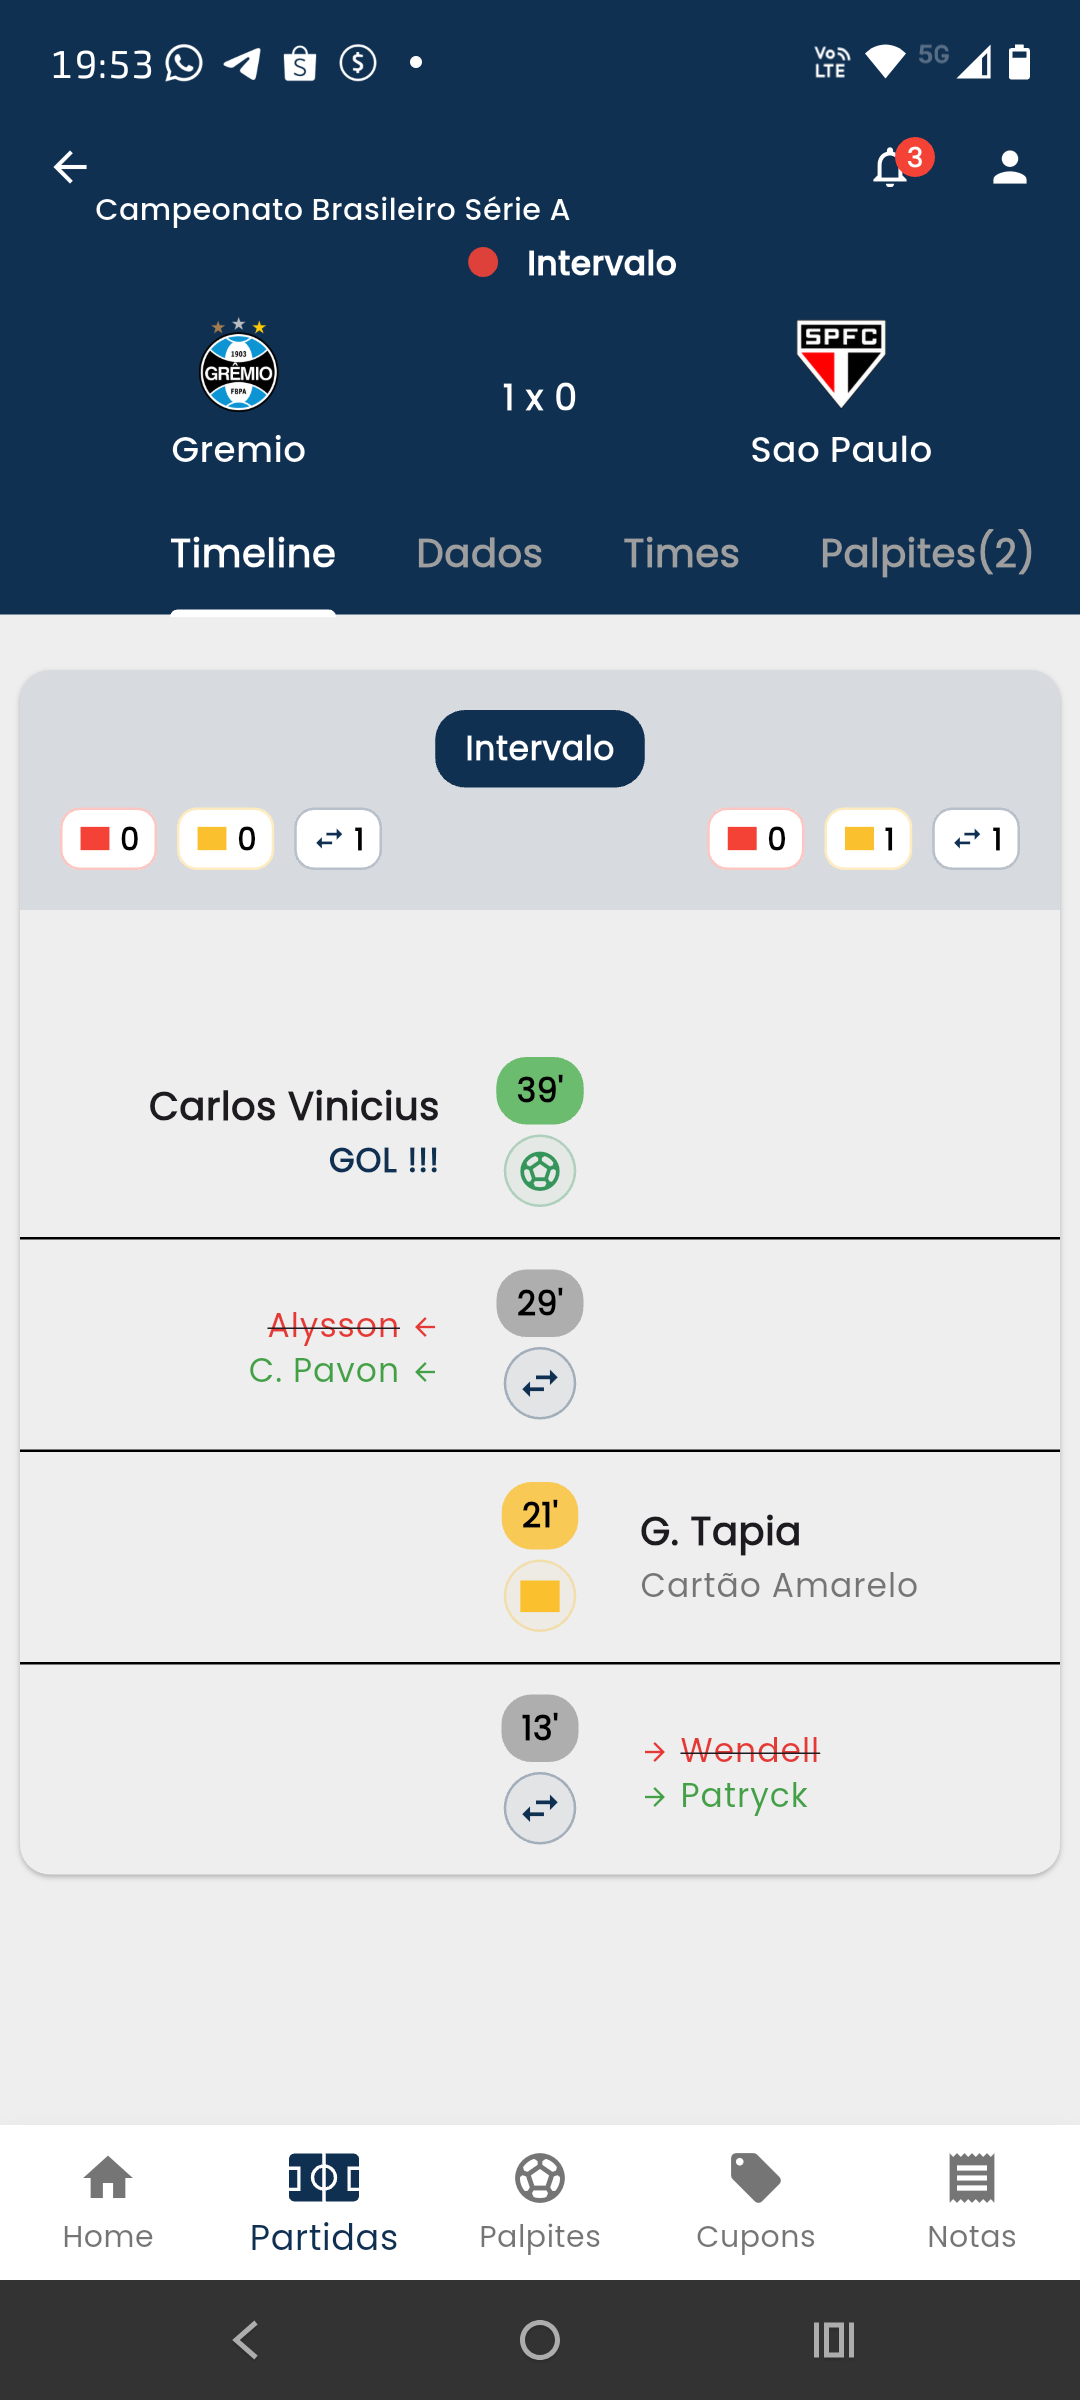Open the Palpites(2) tab
Image resolution: width=1080 pixels, height=2400 pixels.
926,553
